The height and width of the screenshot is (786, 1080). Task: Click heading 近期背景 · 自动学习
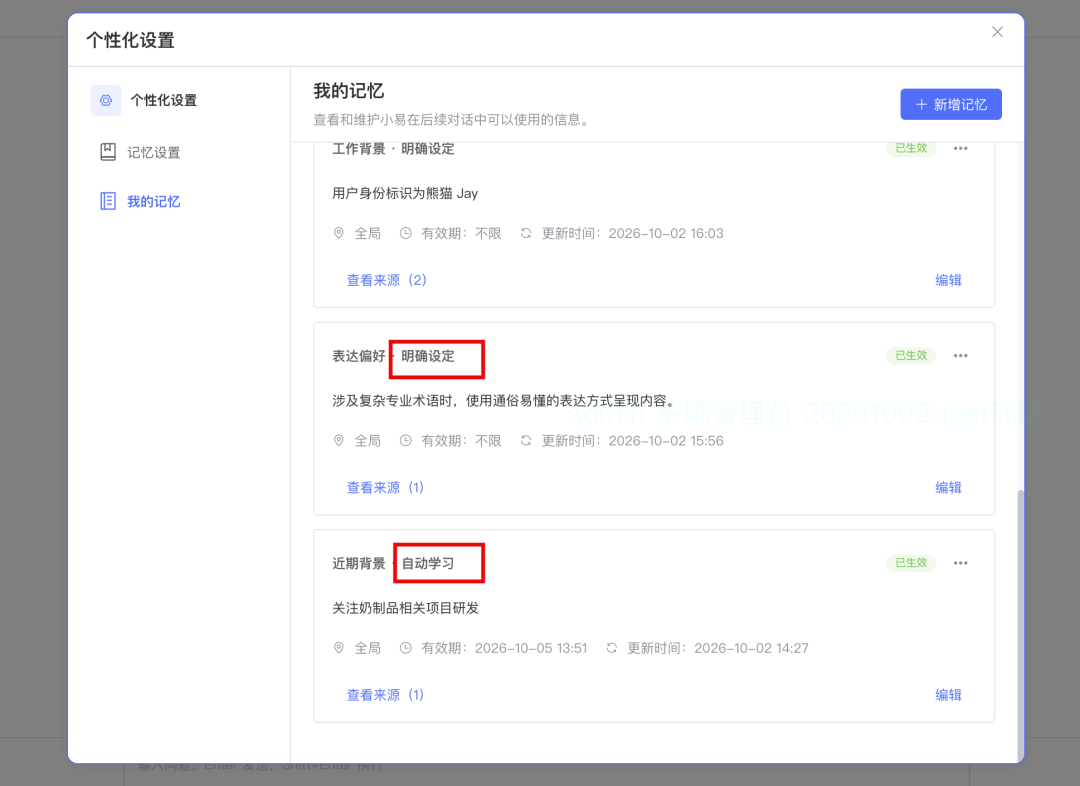[393, 563]
